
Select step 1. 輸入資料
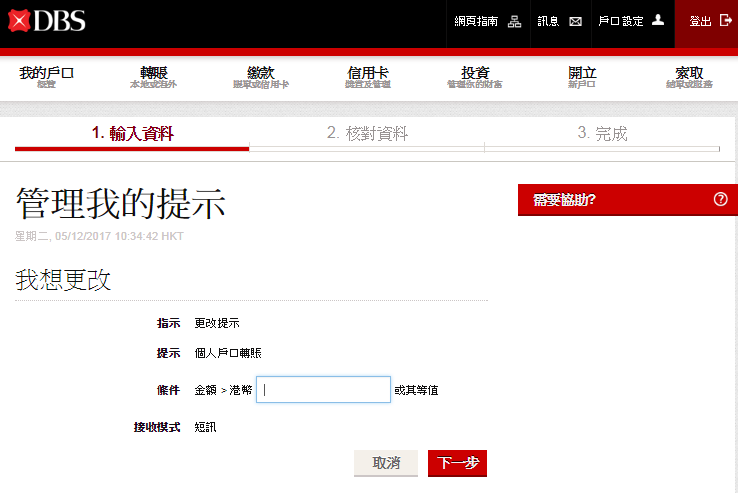tap(132, 134)
